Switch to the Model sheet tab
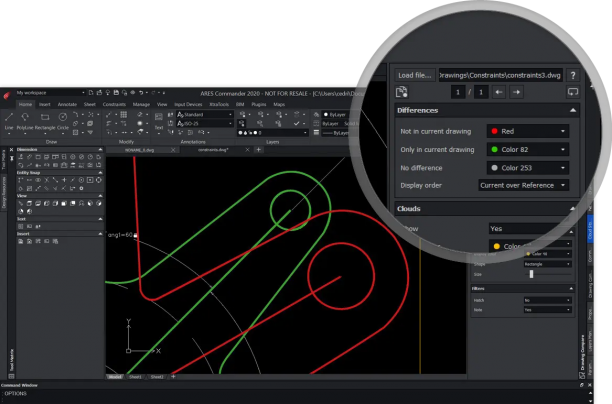Image resolution: width=612 pixels, height=404 pixels. pyautogui.click(x=115, y=377)
